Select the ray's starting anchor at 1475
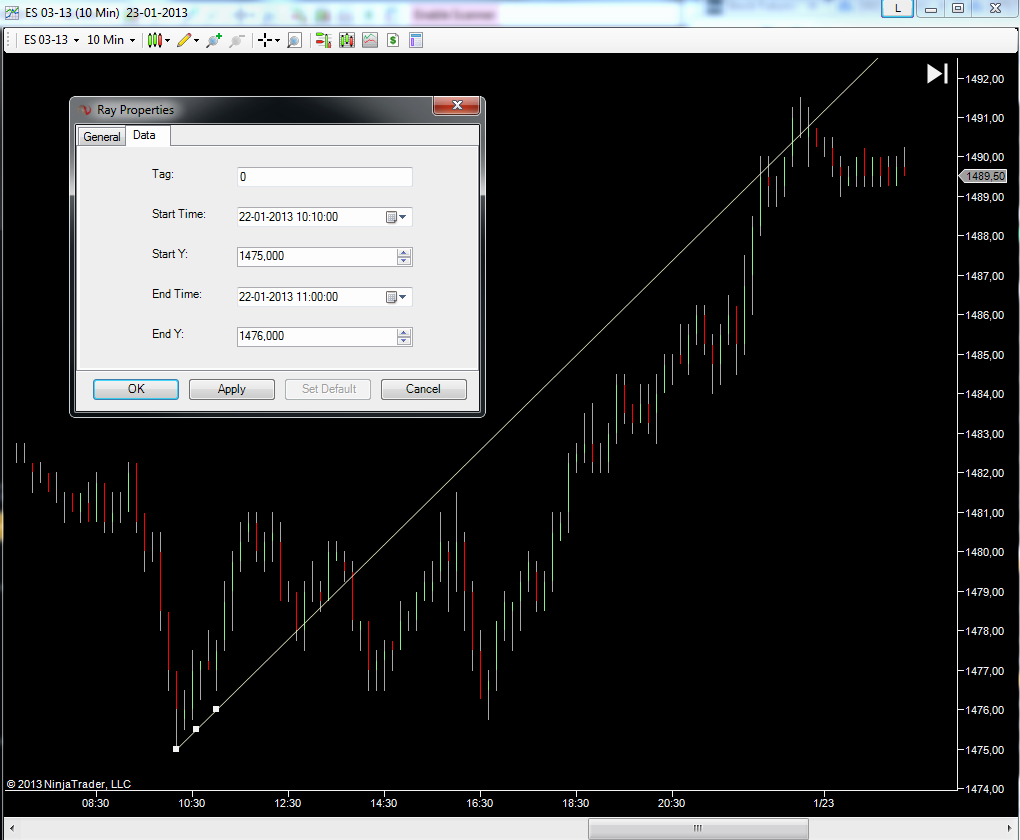This screenshot has height=840, width=1020. click(x=176, y=749)
